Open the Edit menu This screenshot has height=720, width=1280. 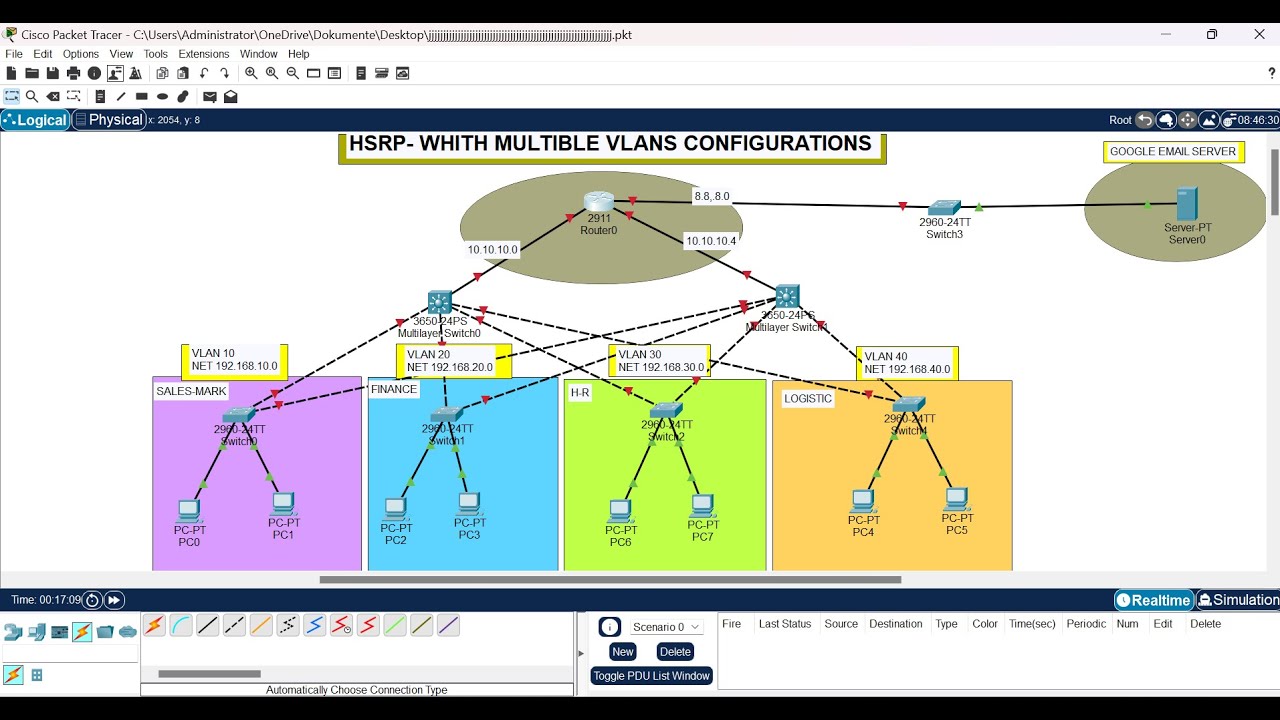pos(43,54)
